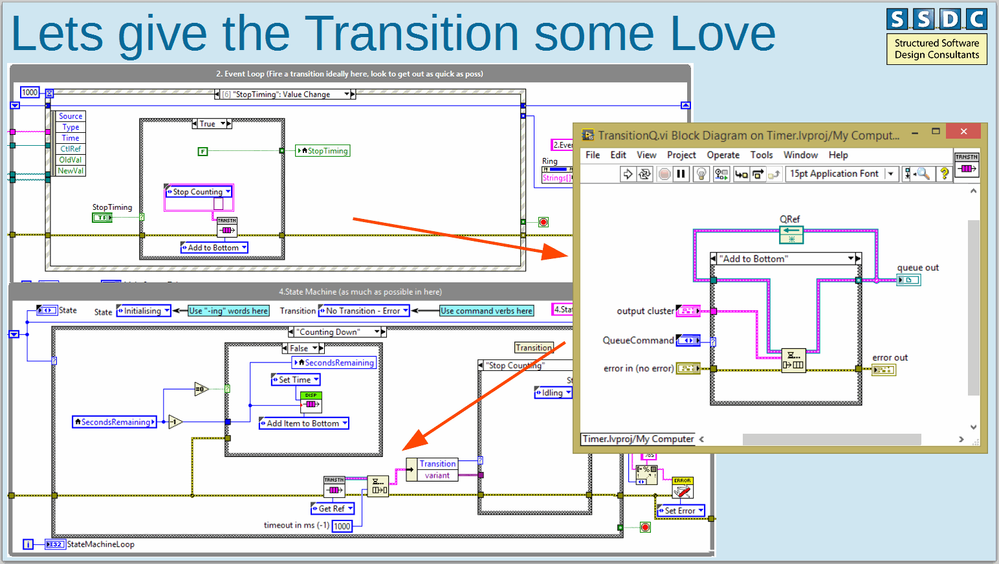
Task: Toggle Highlight Execution light bulb
Action: 701,174
